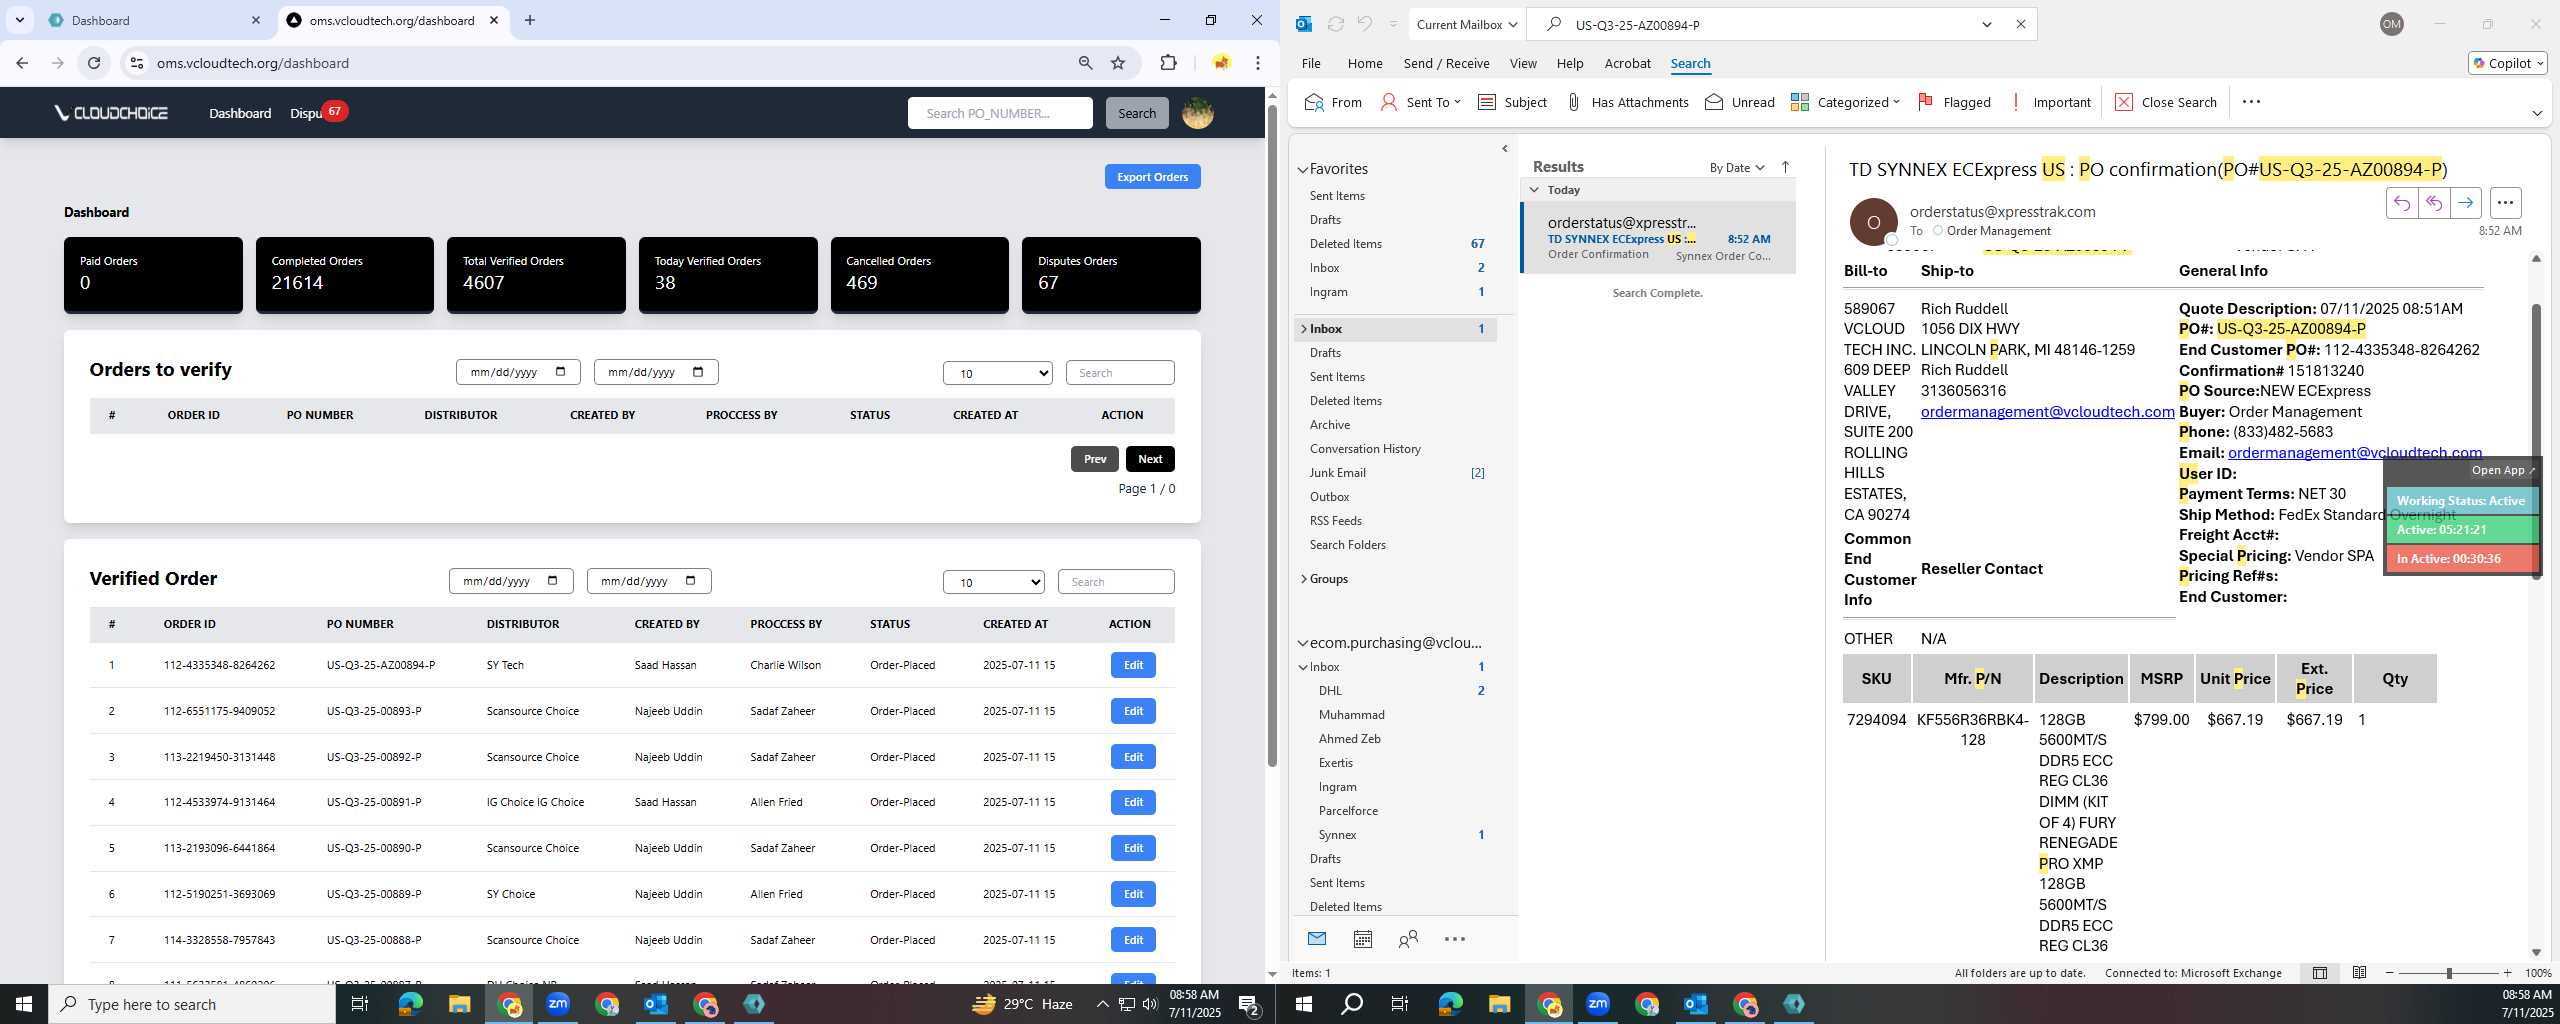Open Outlook File menu

(x=1311, y=63)
